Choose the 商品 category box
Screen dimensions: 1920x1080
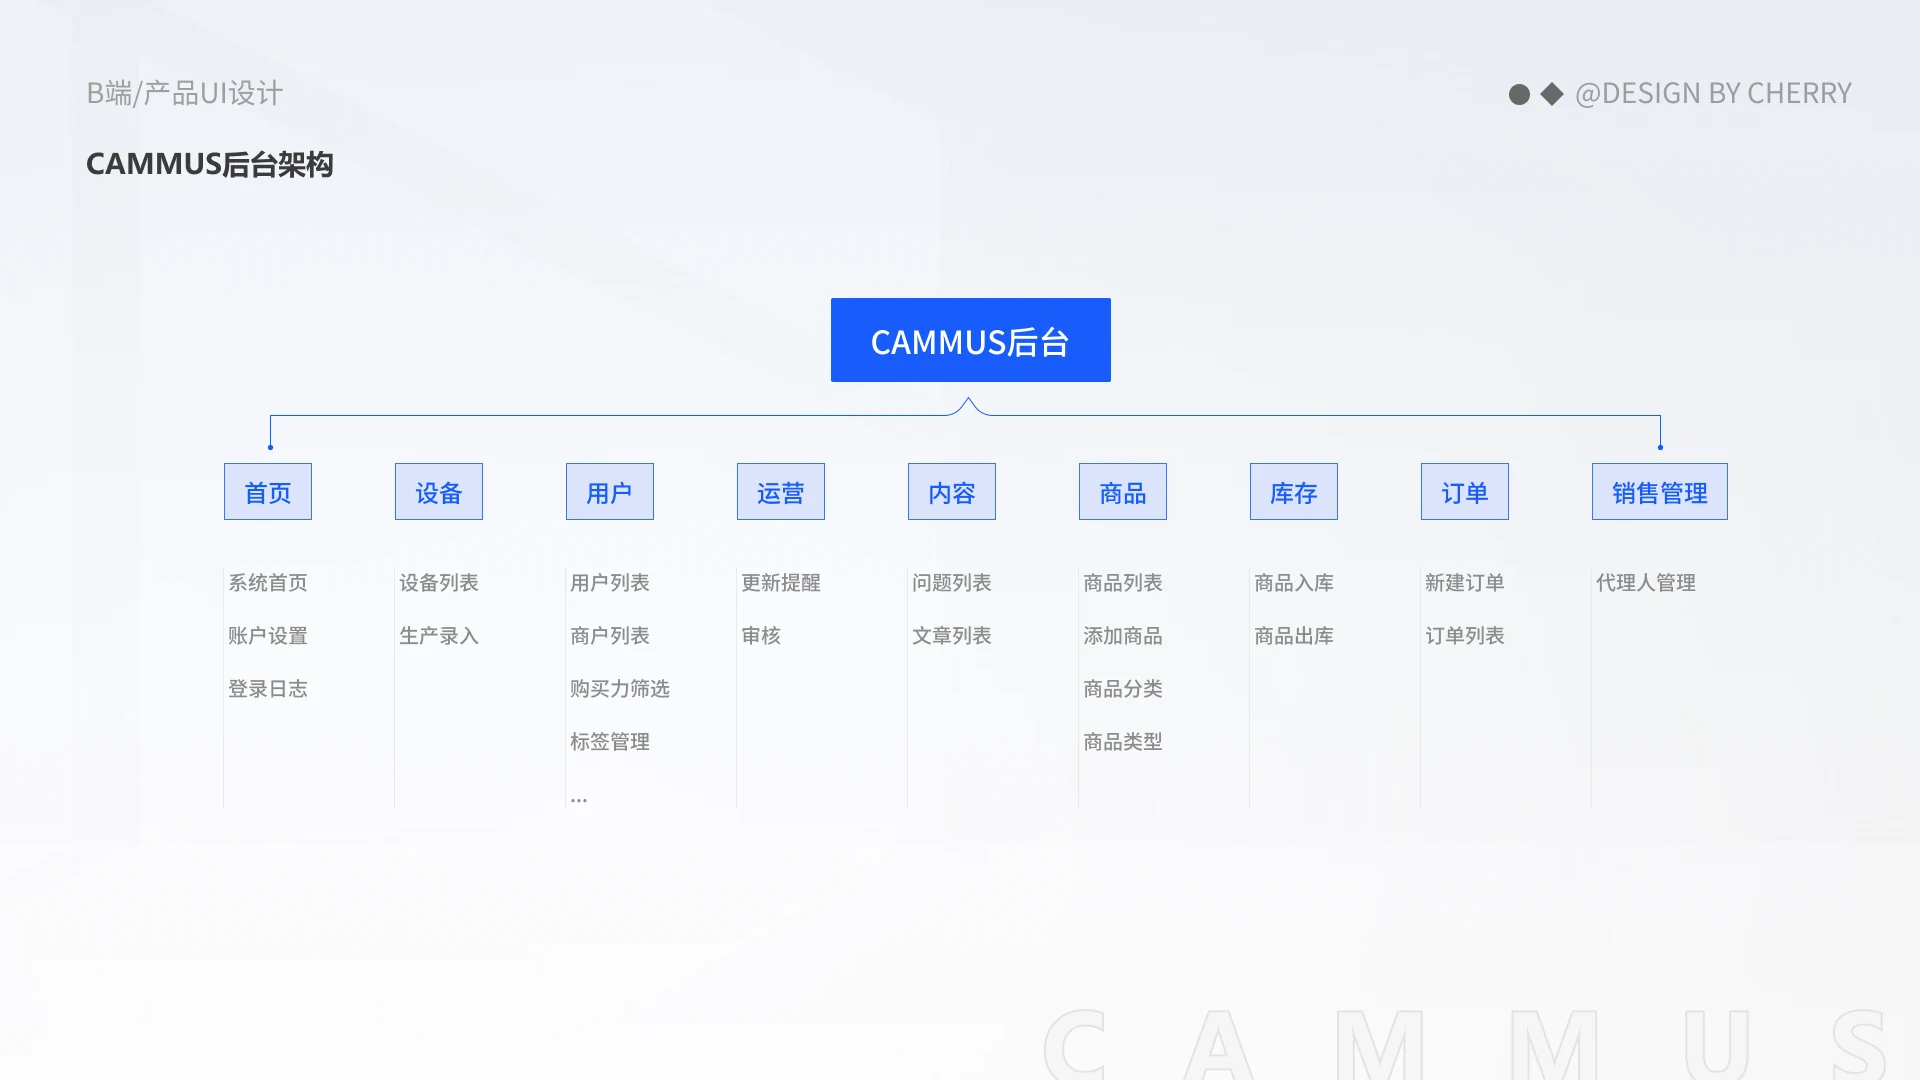1123,492
